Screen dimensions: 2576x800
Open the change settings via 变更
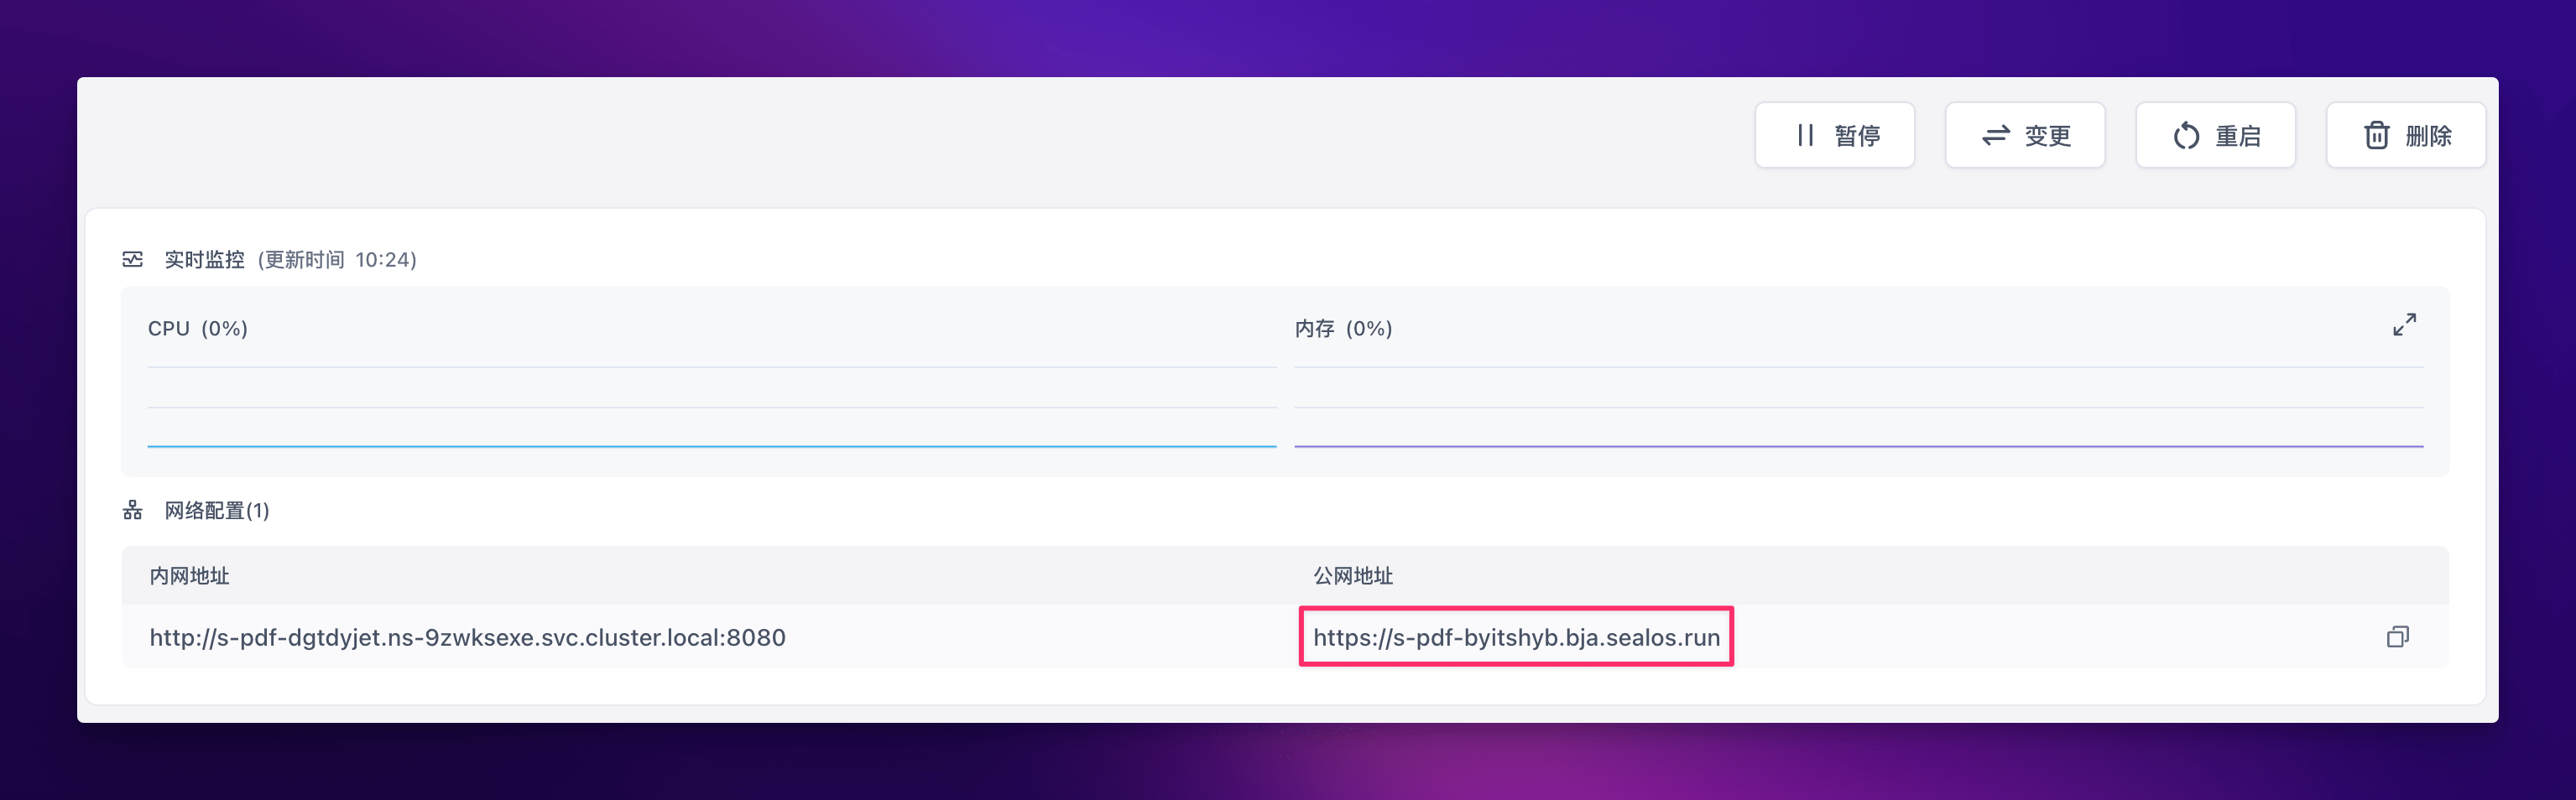2025,135
